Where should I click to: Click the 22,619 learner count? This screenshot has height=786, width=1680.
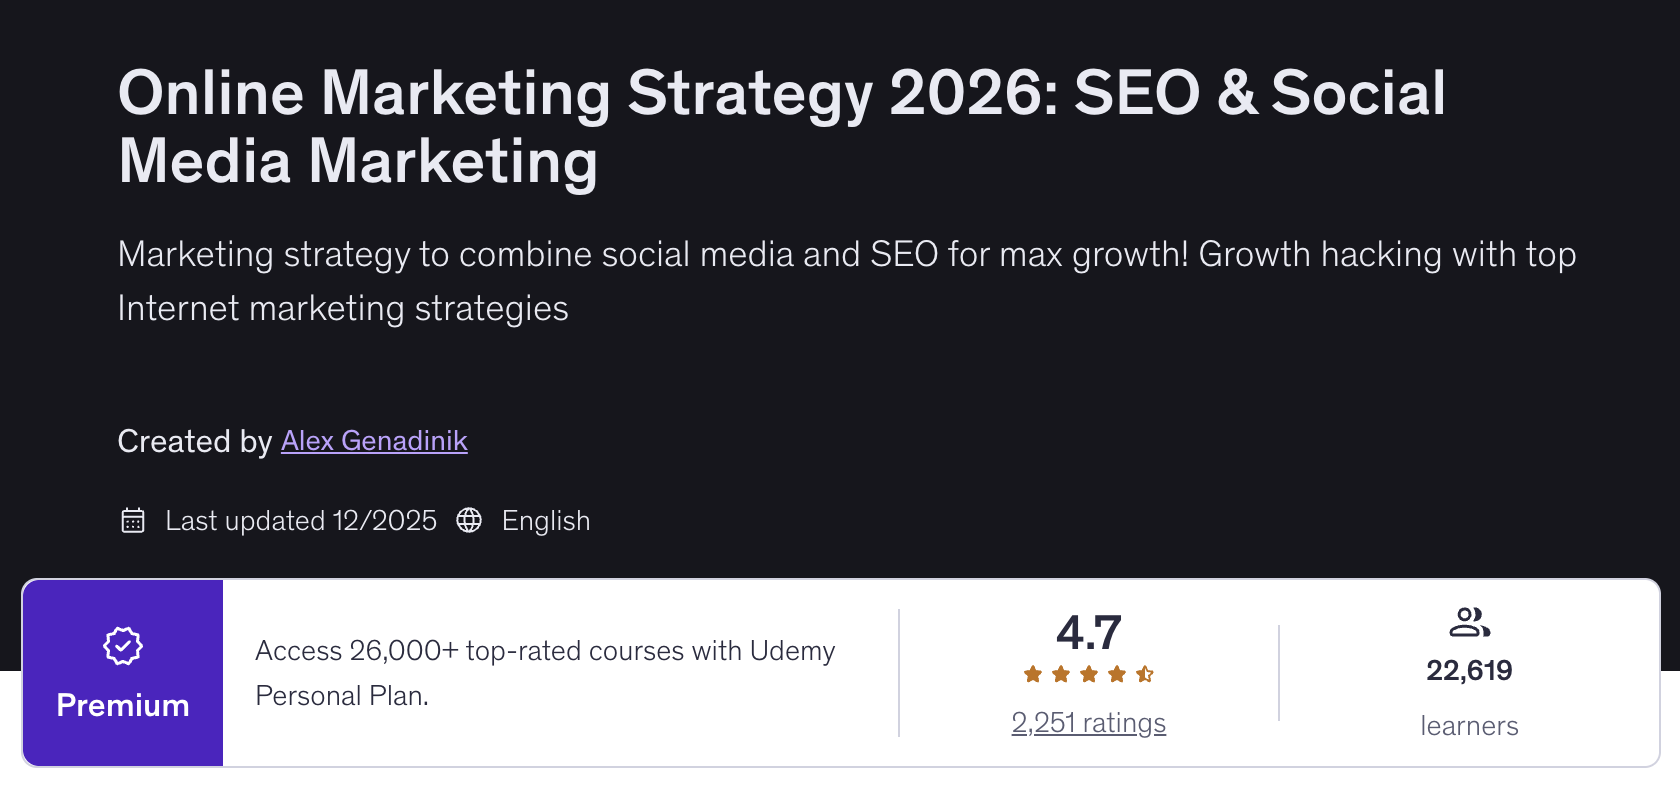[x=1469, y=670]
